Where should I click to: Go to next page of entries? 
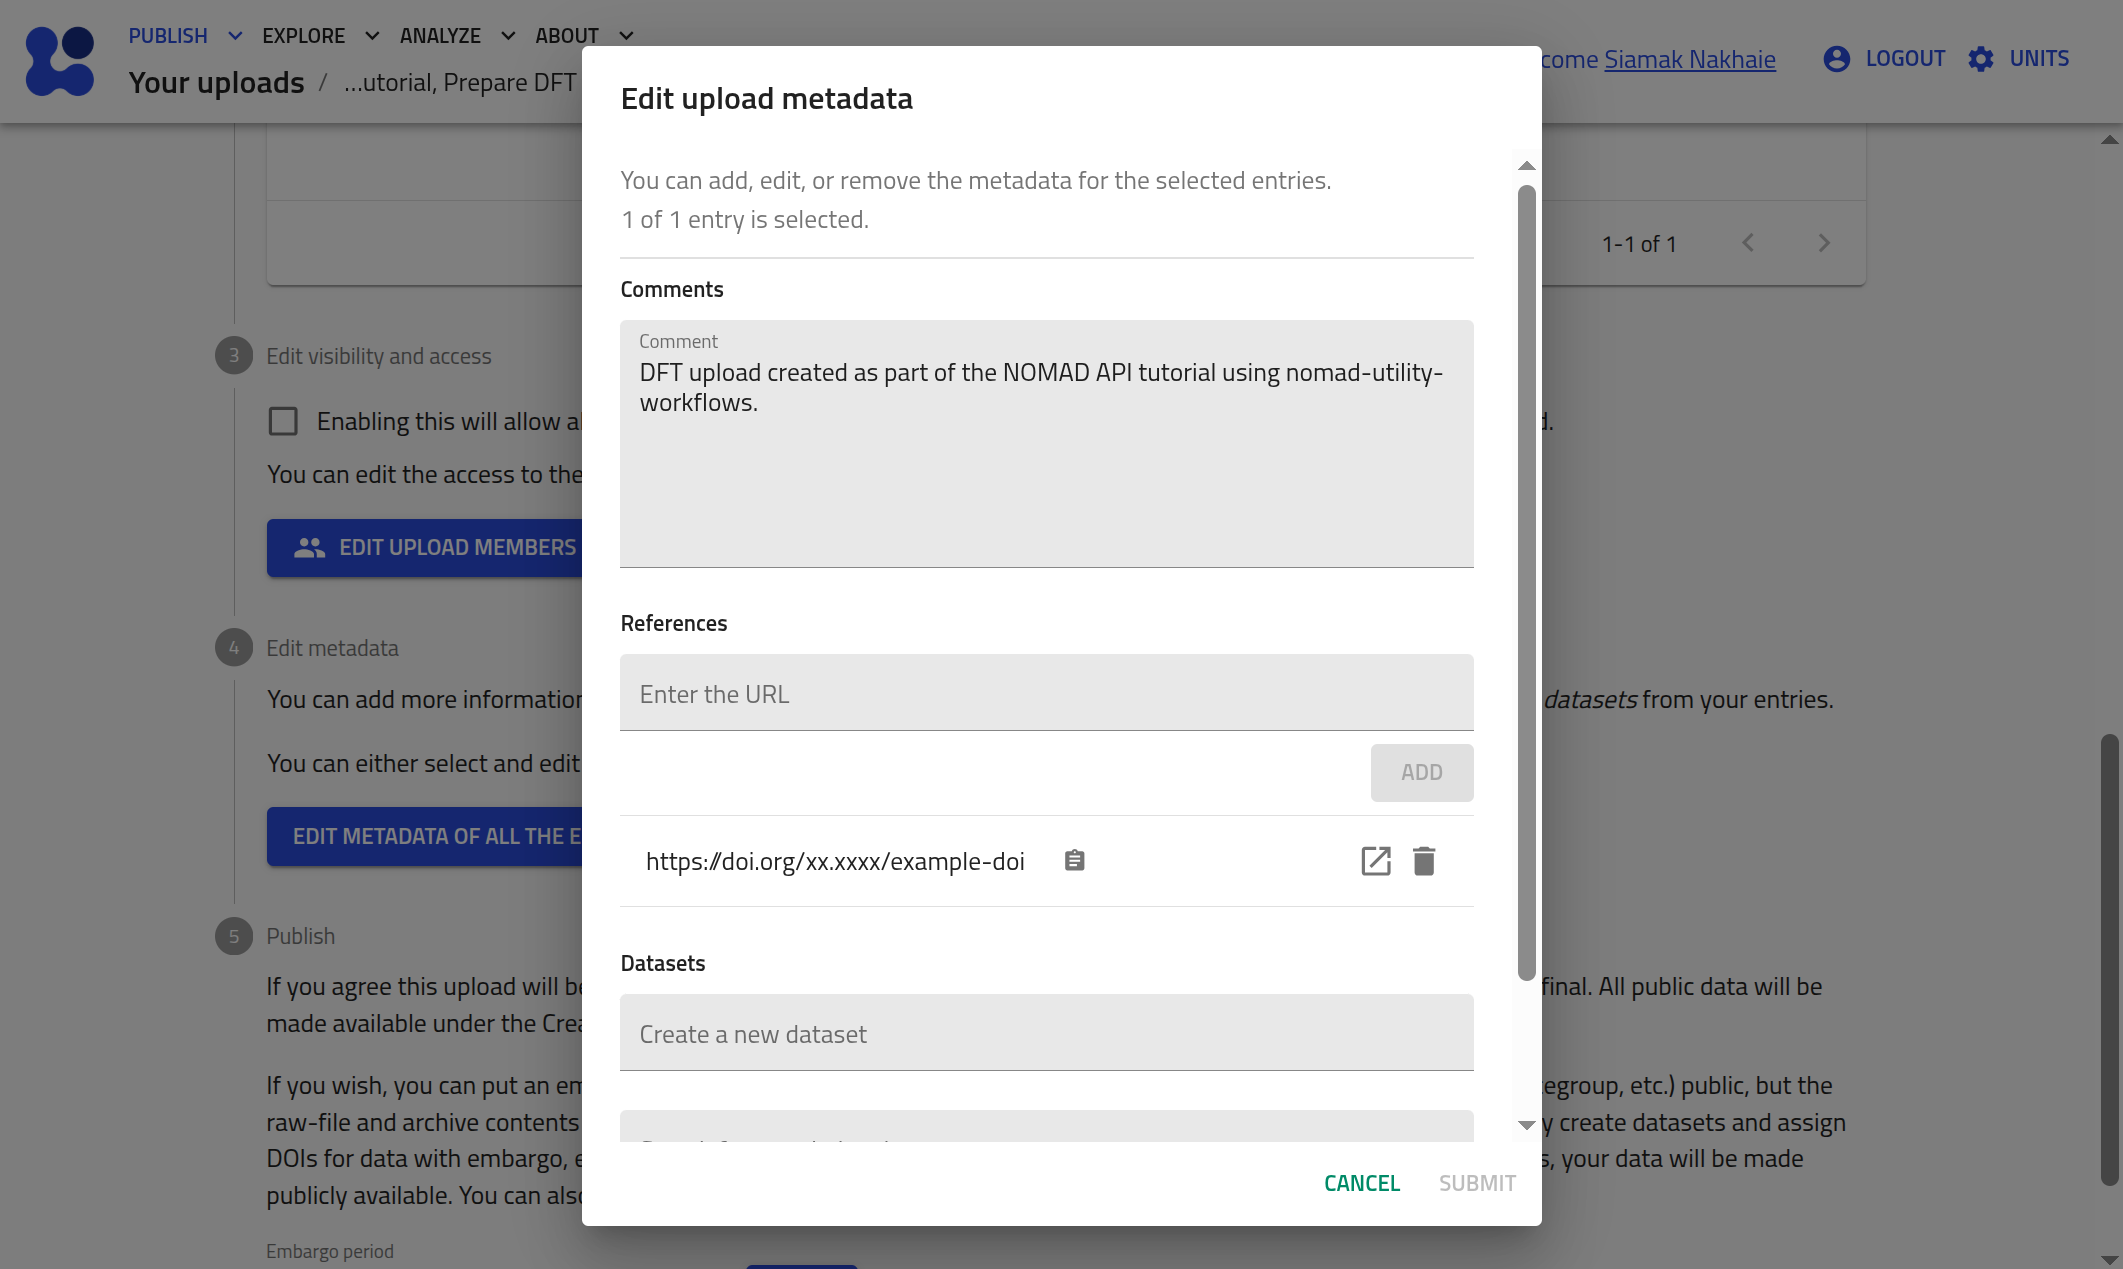1824,242
